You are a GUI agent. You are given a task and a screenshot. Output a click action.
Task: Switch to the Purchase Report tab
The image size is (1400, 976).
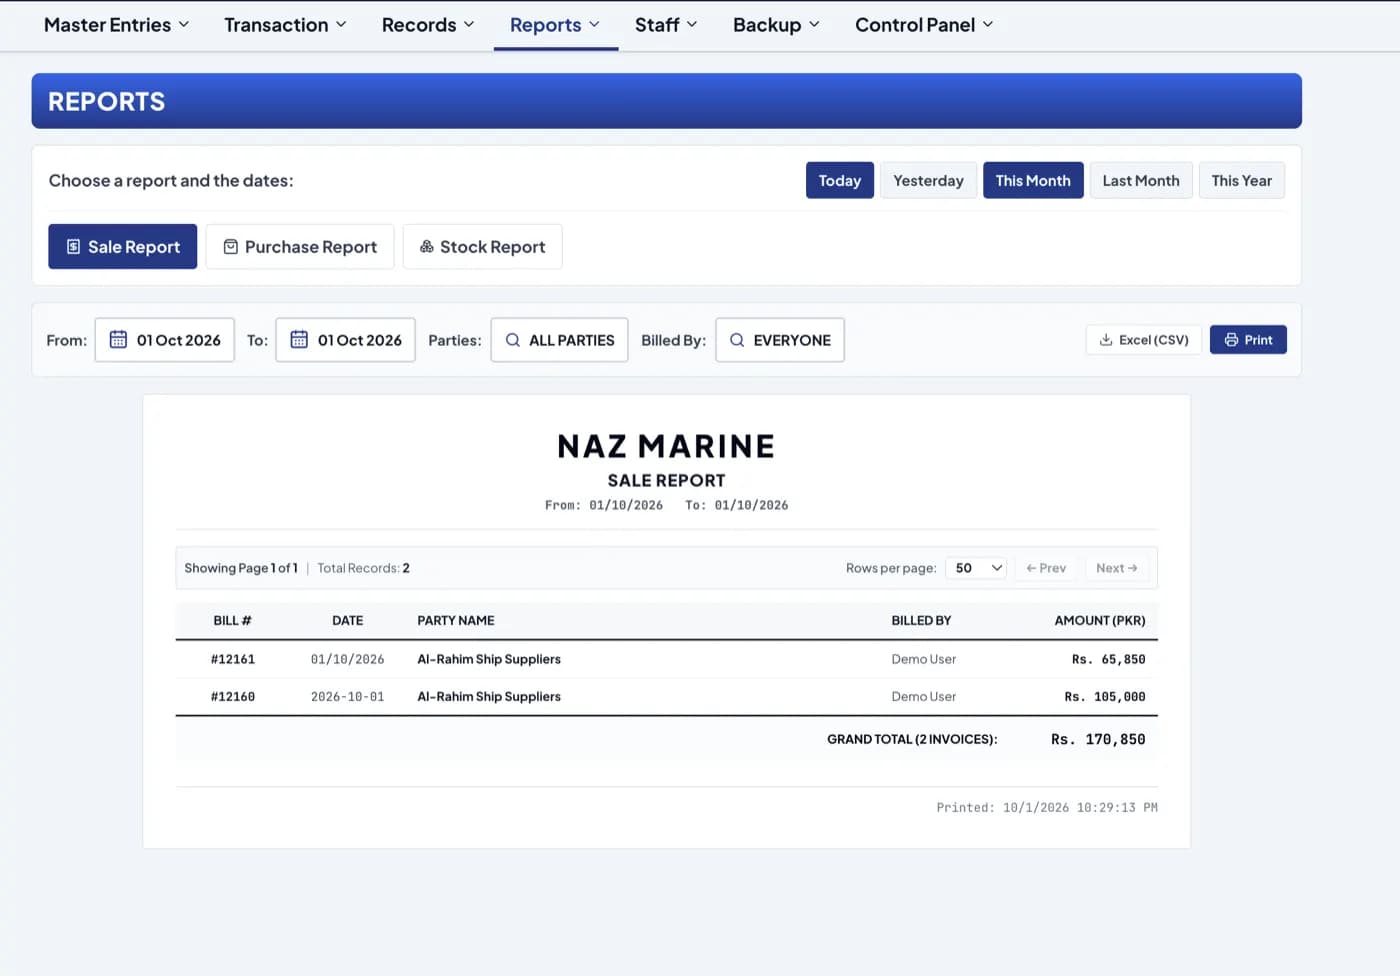click(300, 246)
